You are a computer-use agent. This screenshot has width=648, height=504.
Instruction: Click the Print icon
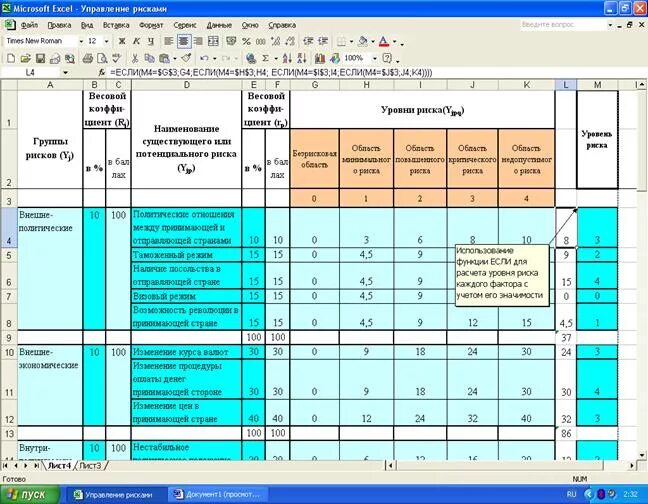click(x=87, y=58)
